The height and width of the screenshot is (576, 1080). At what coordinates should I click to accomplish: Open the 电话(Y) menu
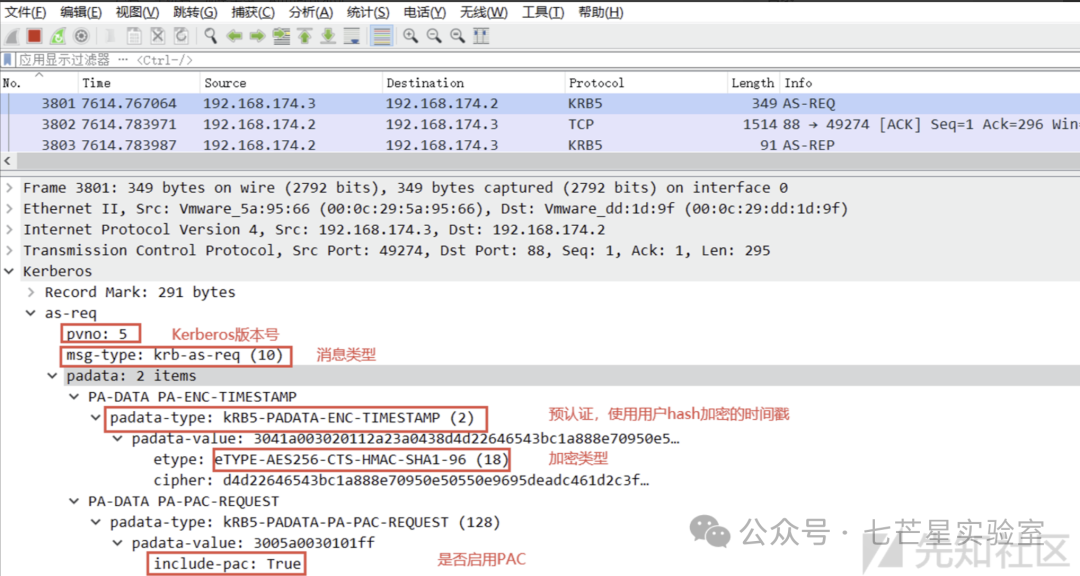point(424,12)
